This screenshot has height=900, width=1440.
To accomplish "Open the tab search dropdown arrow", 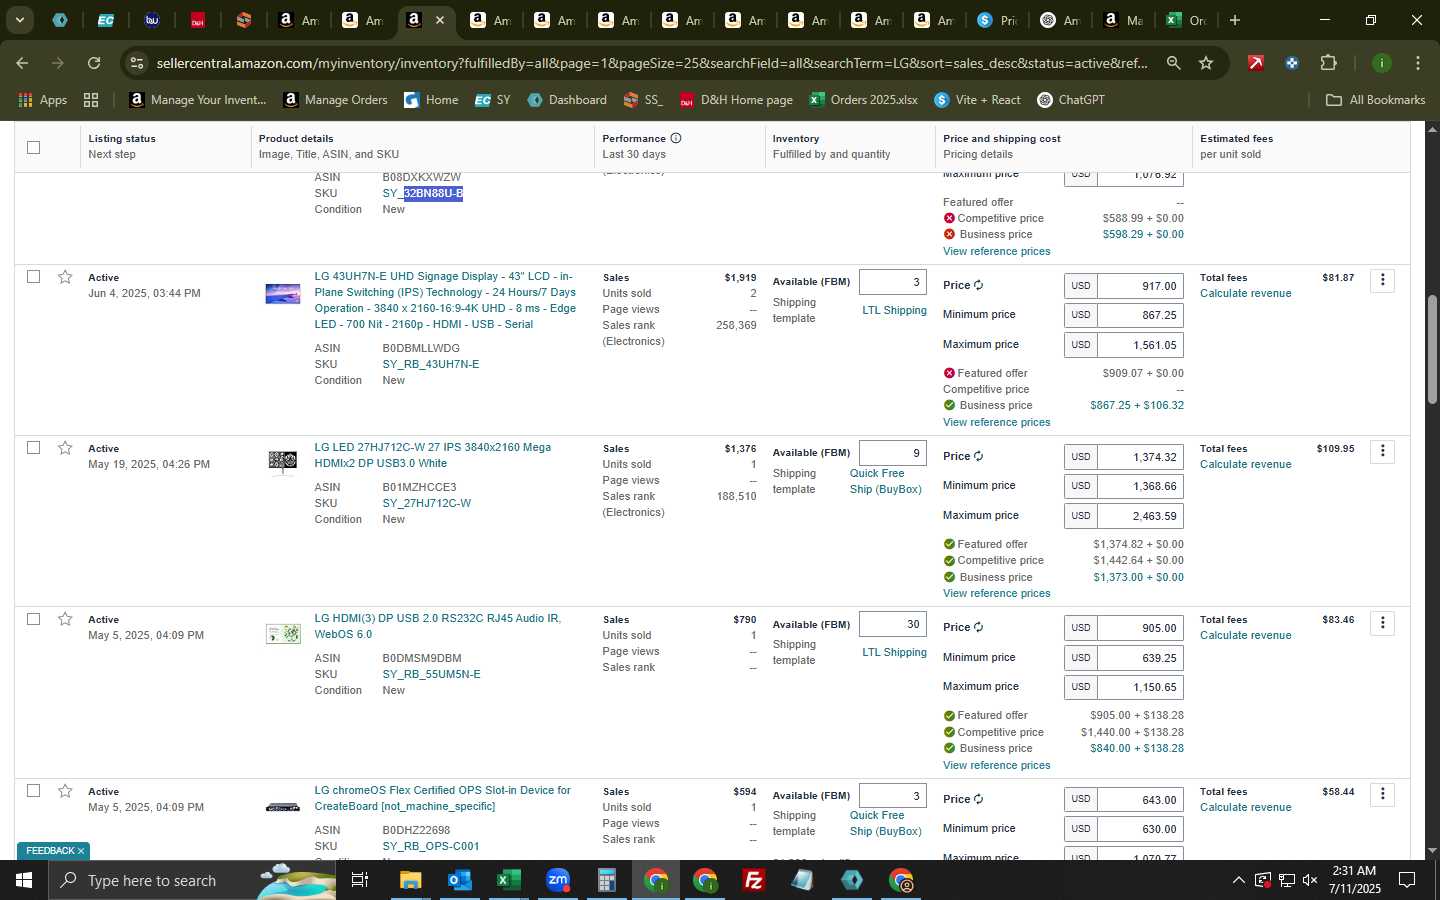I will coord(19,20).
